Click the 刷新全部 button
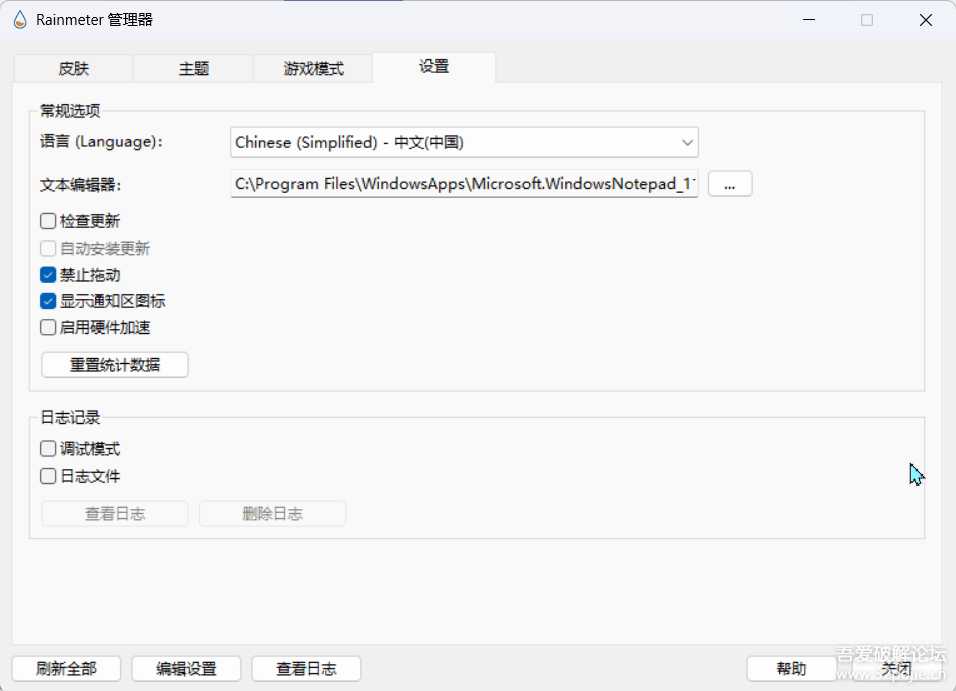The width and height of the screenshot is (956, 691). 66,668
